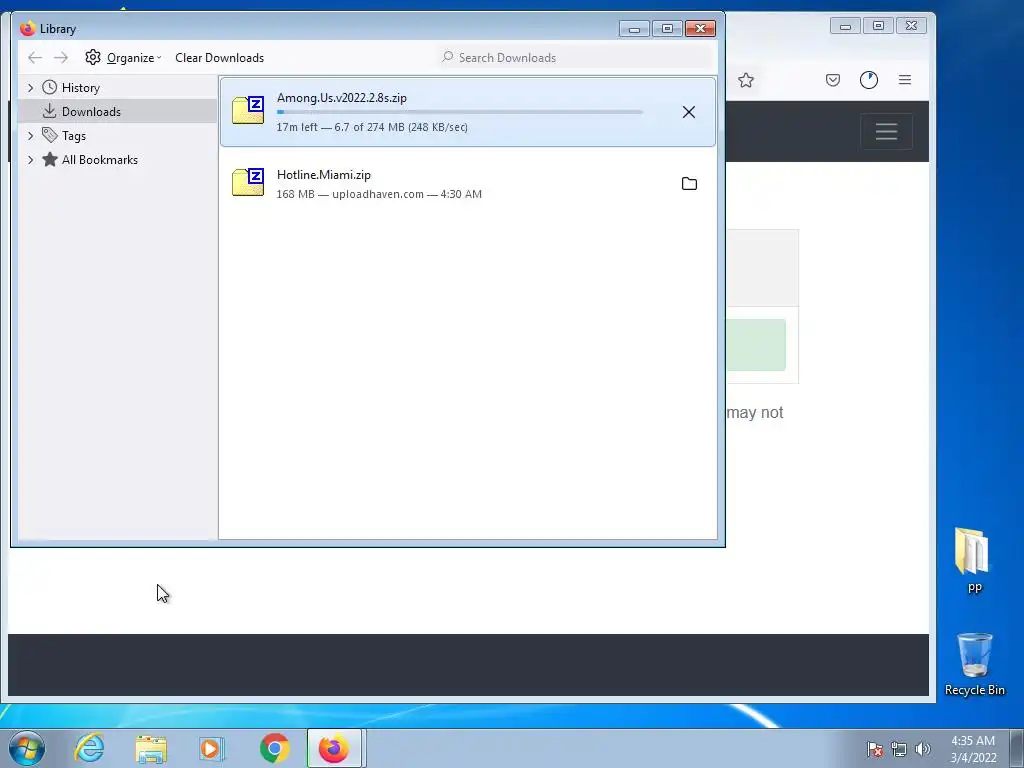Open volume control in system tray
The height and width of the screenshot is (768, 1024).
(x=923, y=749)
